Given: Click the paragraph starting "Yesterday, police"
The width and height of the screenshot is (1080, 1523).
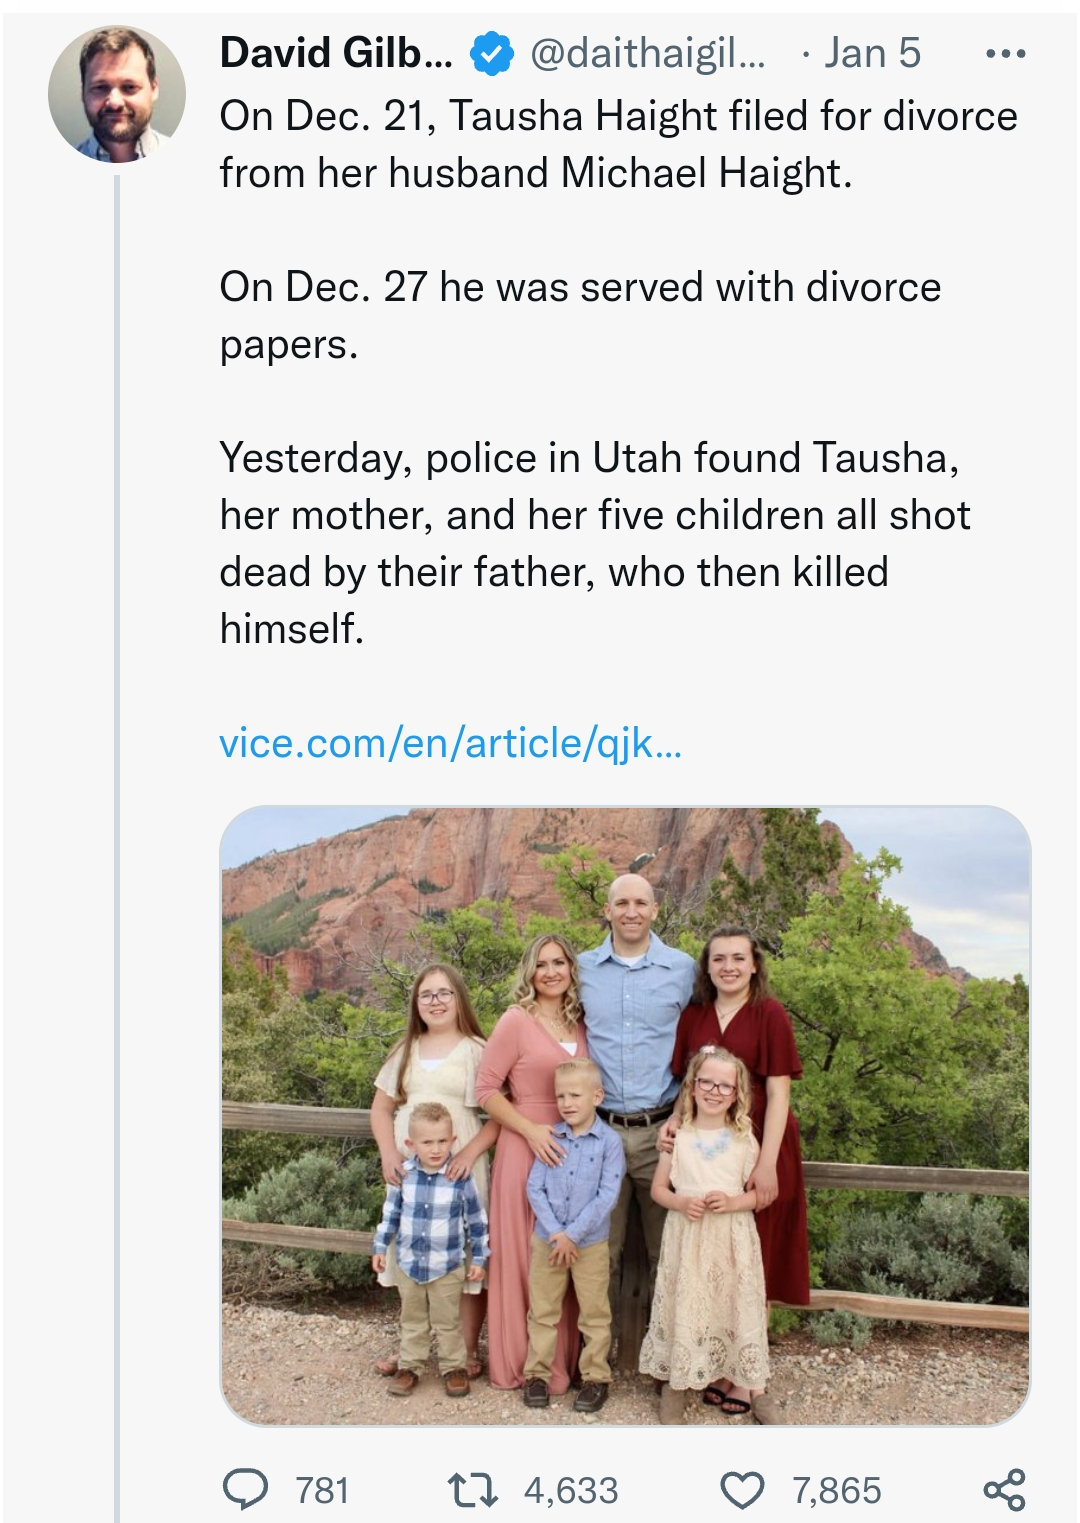Looking at the screenshot, I should click(x=595, y=543).
